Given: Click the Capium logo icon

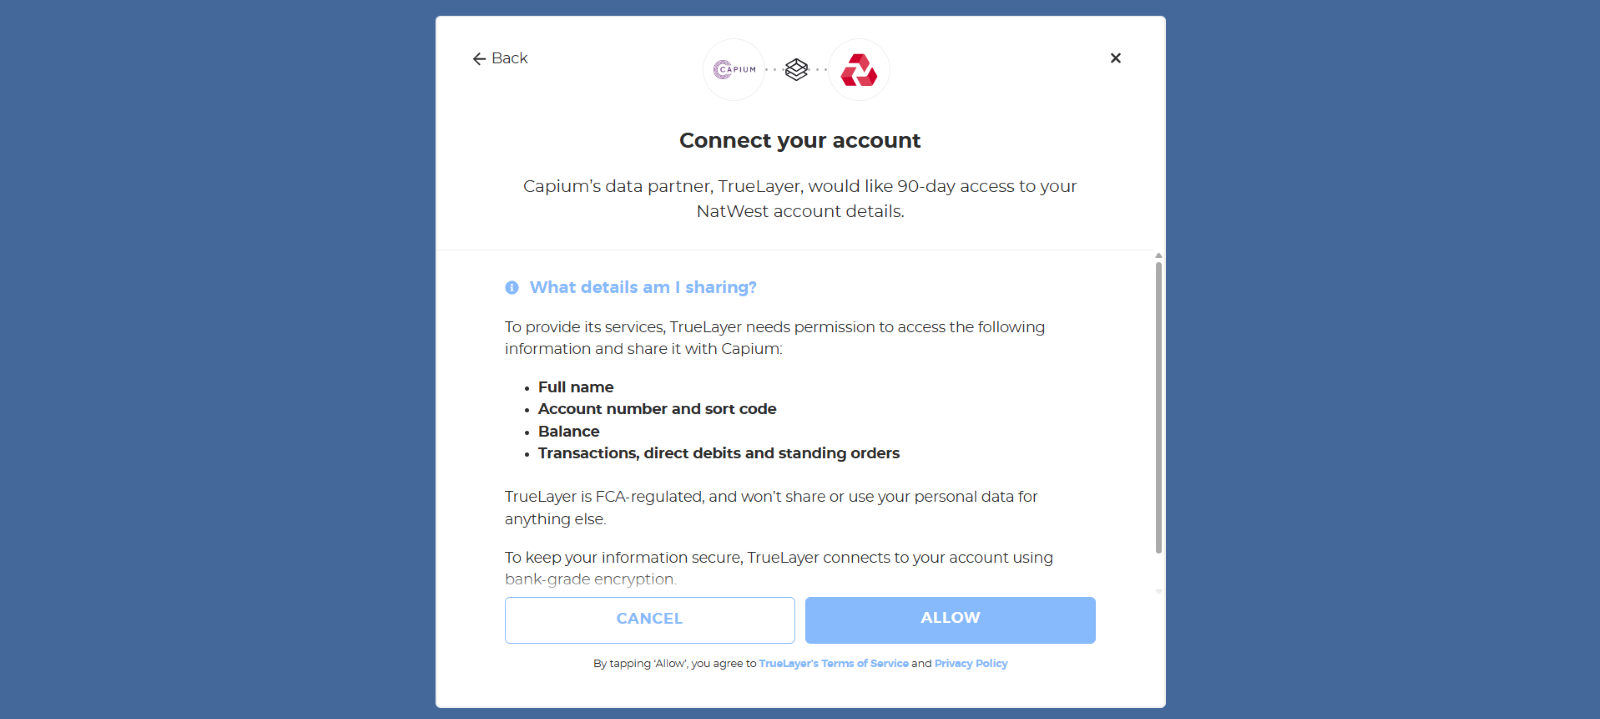Looking at the screenshot, I should tap(734, 70).
